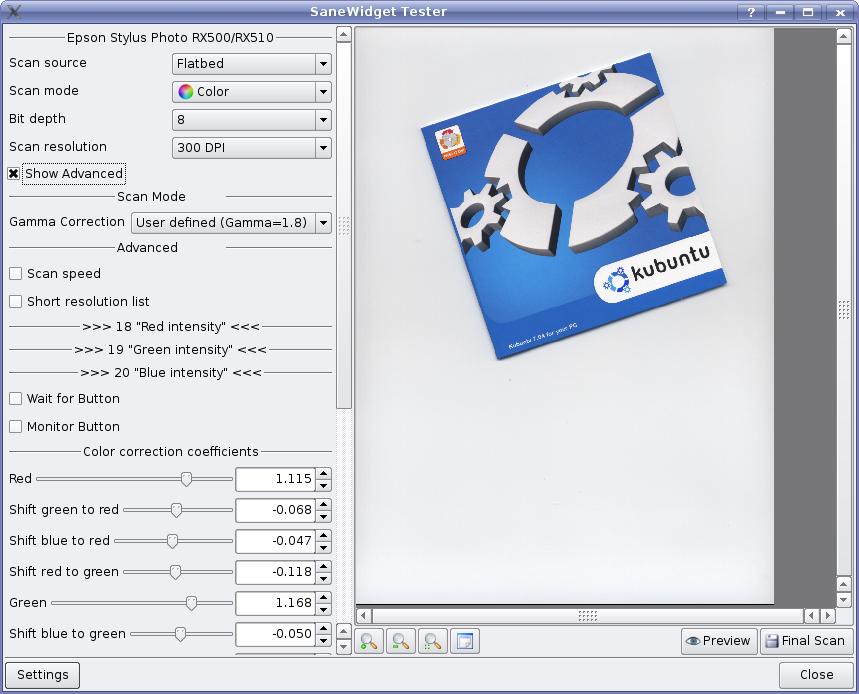The image size is (859, 694).
Task: Click the preview horizontal scroll right arrow
Action: 828,616
